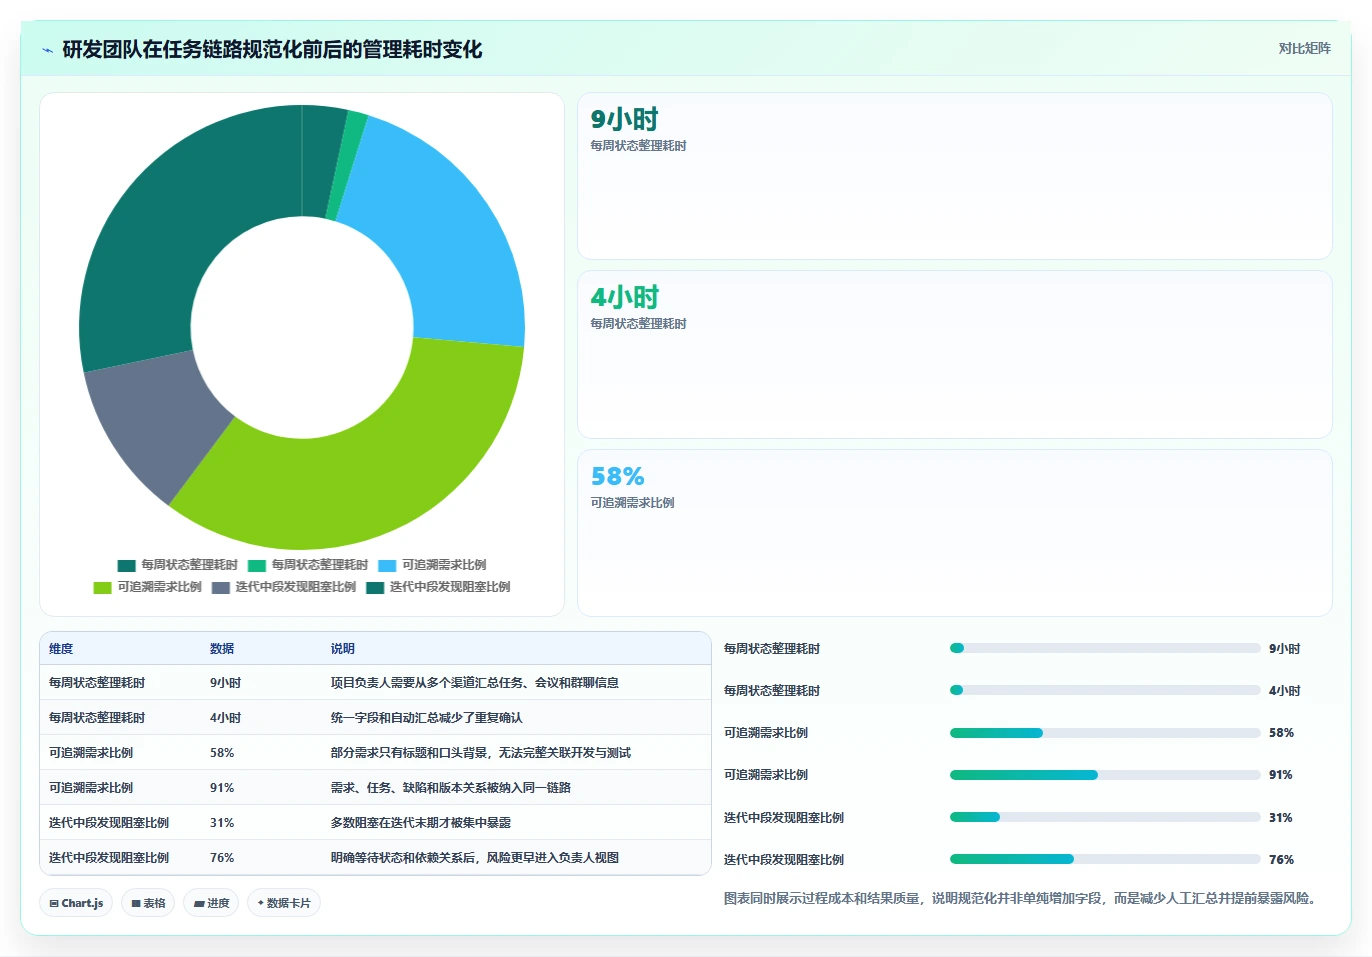
Task: Click the 91% label beside the progress bar
Action: click(x=1281, y=775)
